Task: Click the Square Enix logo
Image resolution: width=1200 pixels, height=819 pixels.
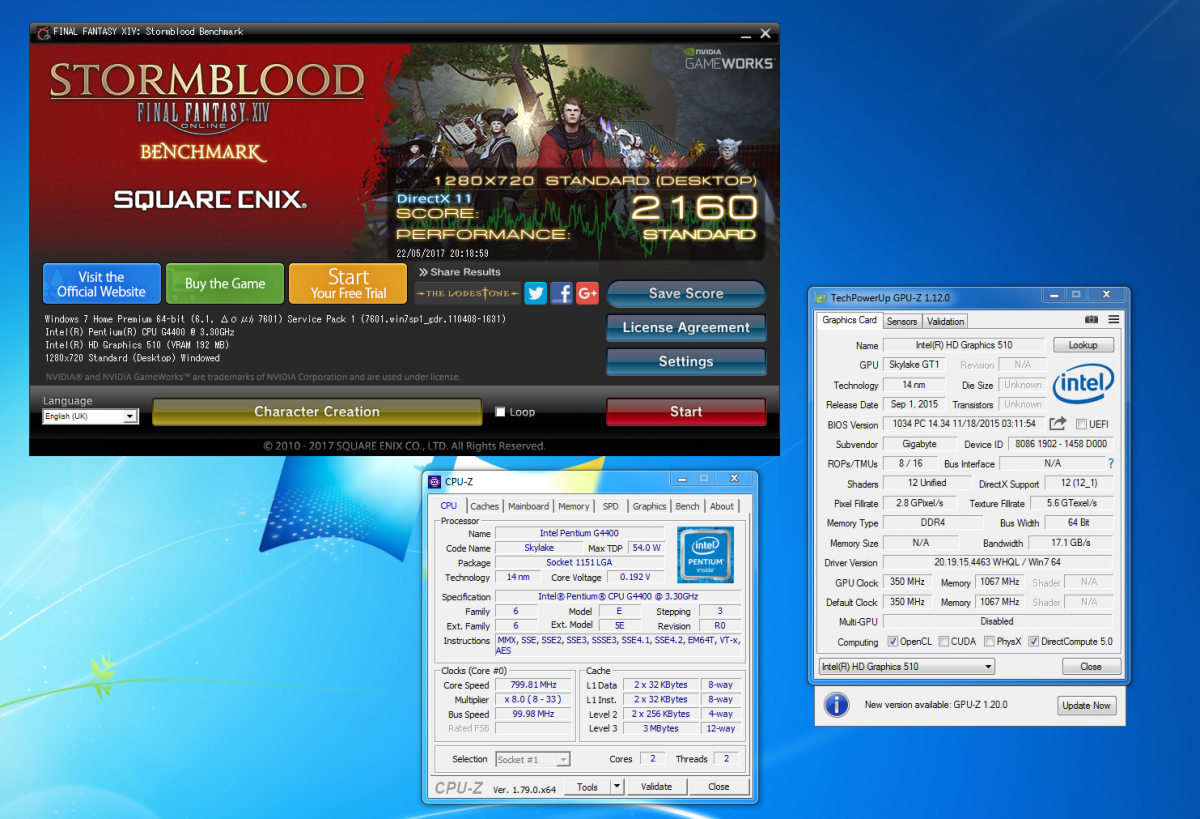Action: 210,199
